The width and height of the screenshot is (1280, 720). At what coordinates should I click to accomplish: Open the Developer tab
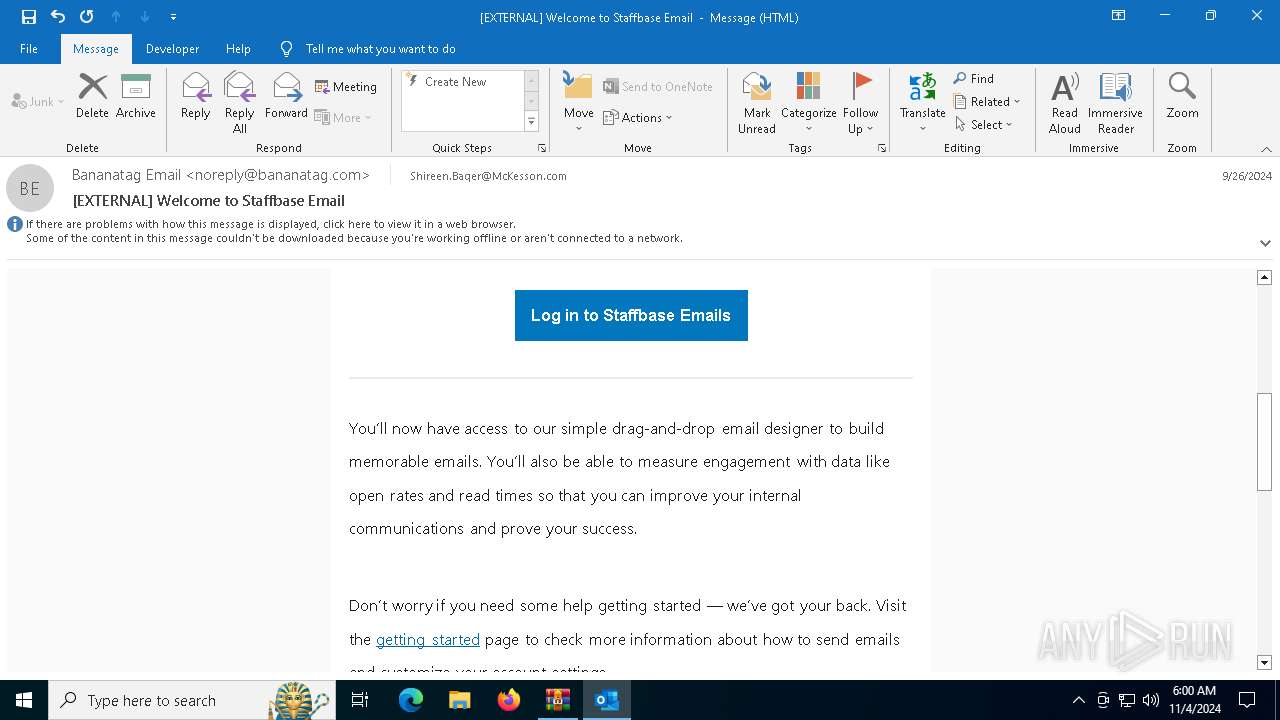172,48
